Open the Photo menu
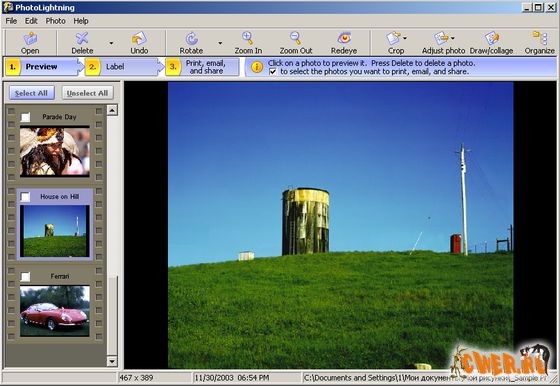 (55, 21)
